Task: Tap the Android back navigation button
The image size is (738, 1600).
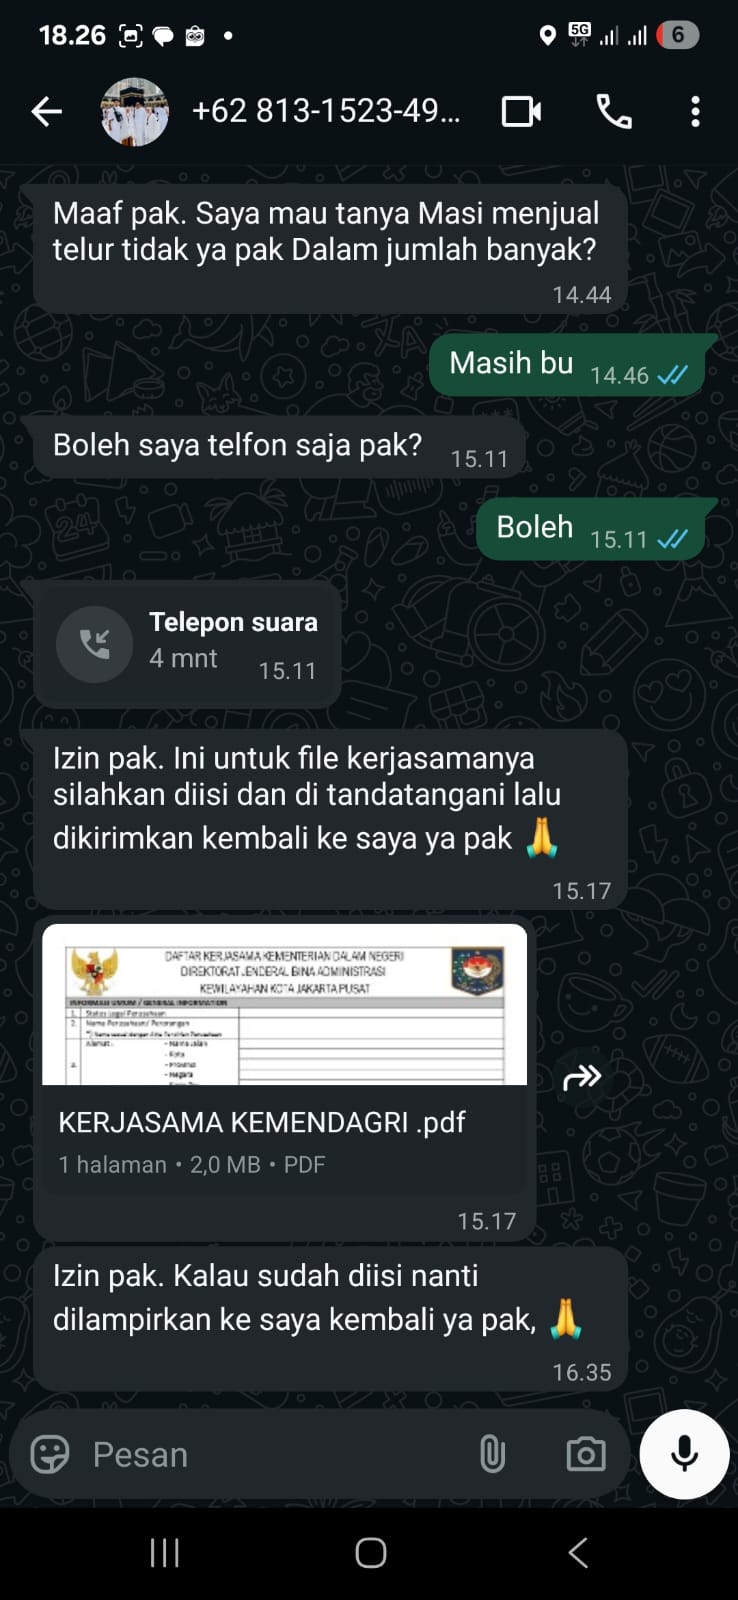Action: [577, 1553]
